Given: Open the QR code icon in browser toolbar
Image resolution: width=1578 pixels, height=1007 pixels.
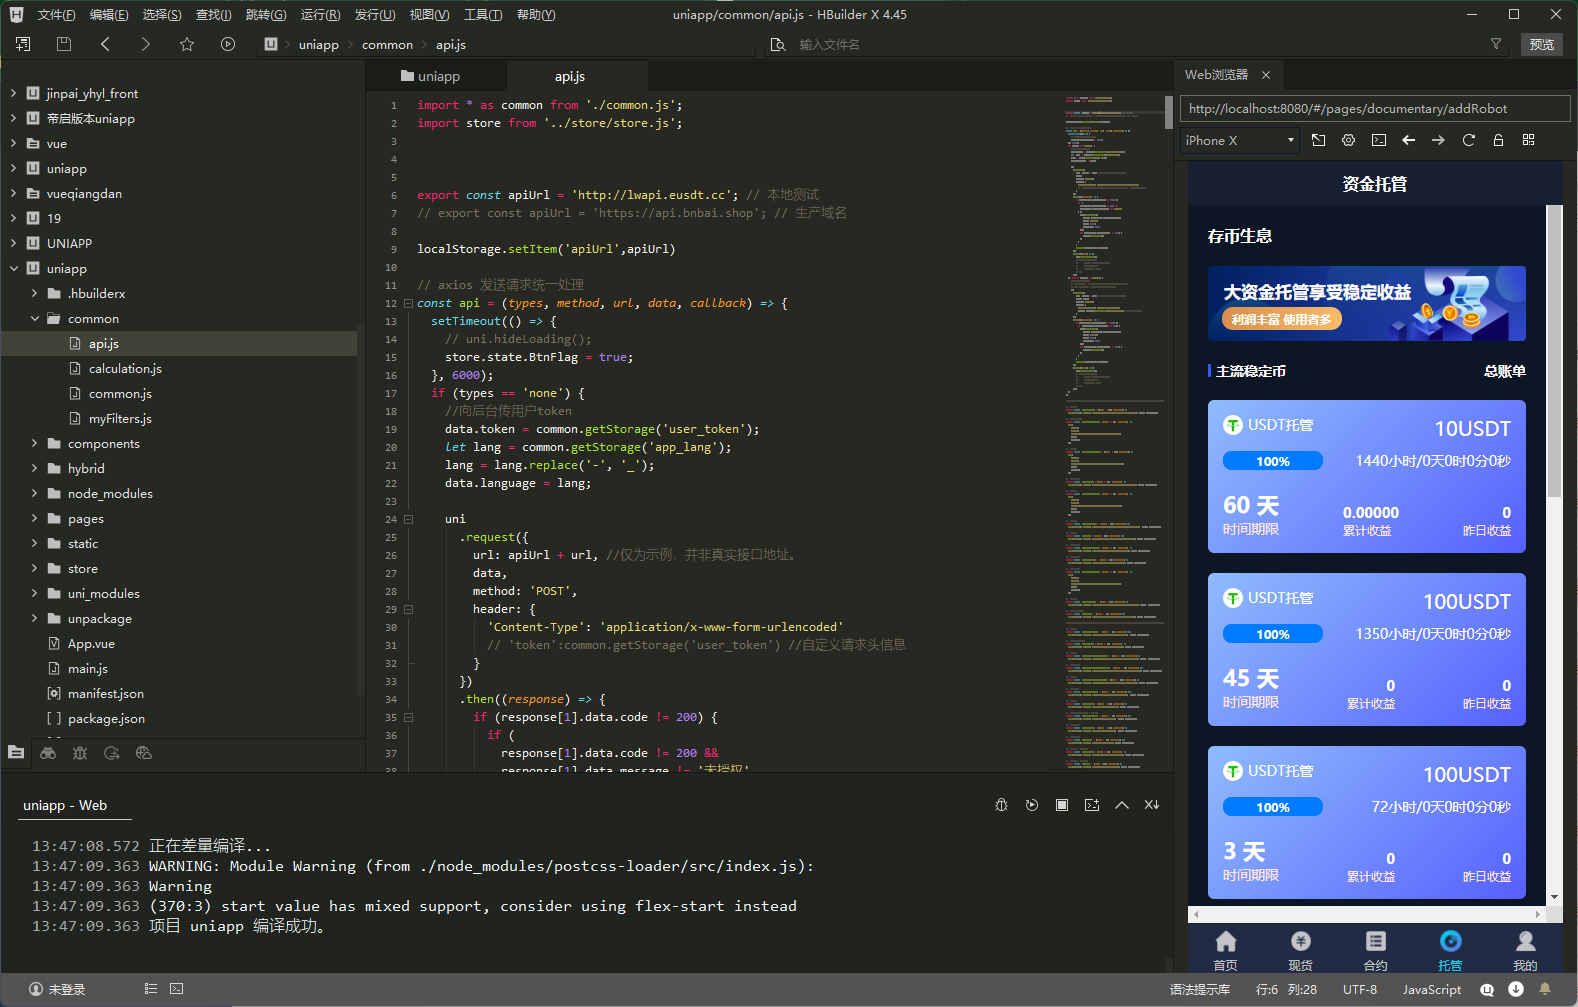Looking at the screenshot, I should [x=1528, y=140].
